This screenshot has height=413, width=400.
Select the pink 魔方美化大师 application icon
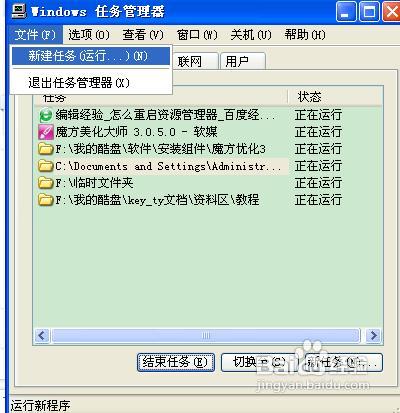(x=46, y=132)
